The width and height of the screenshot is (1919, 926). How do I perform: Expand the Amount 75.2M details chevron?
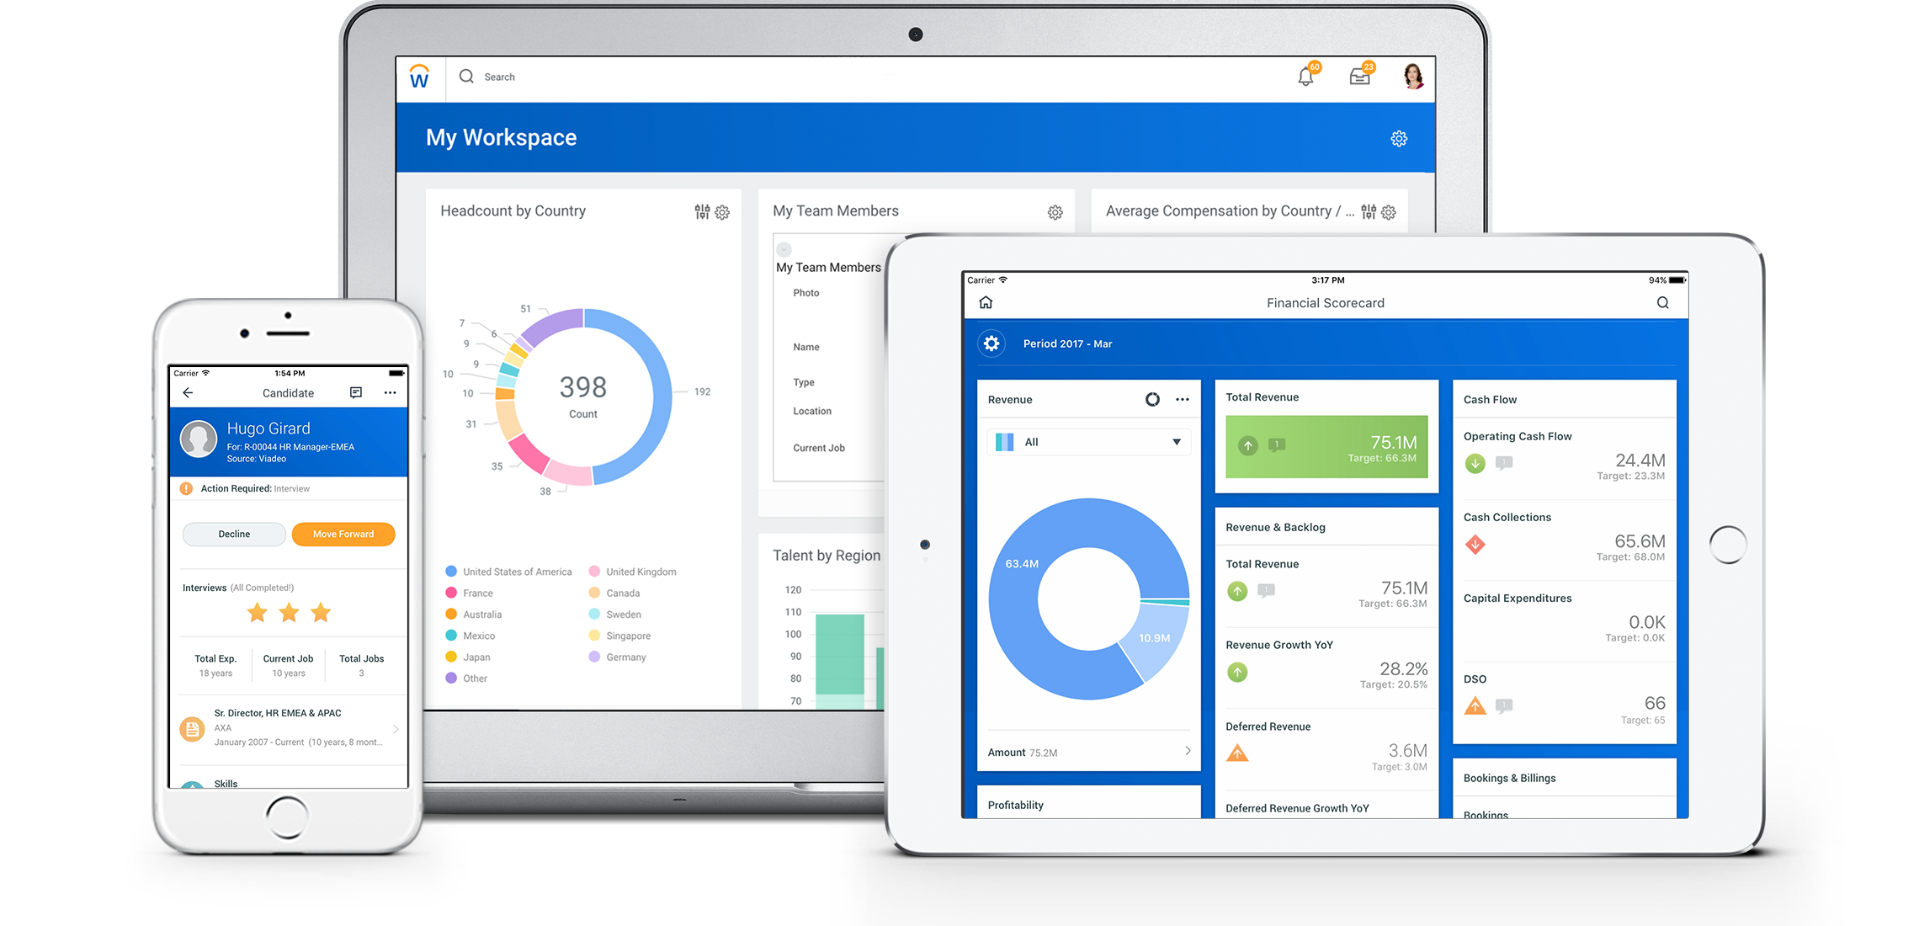click(1188, 751)
